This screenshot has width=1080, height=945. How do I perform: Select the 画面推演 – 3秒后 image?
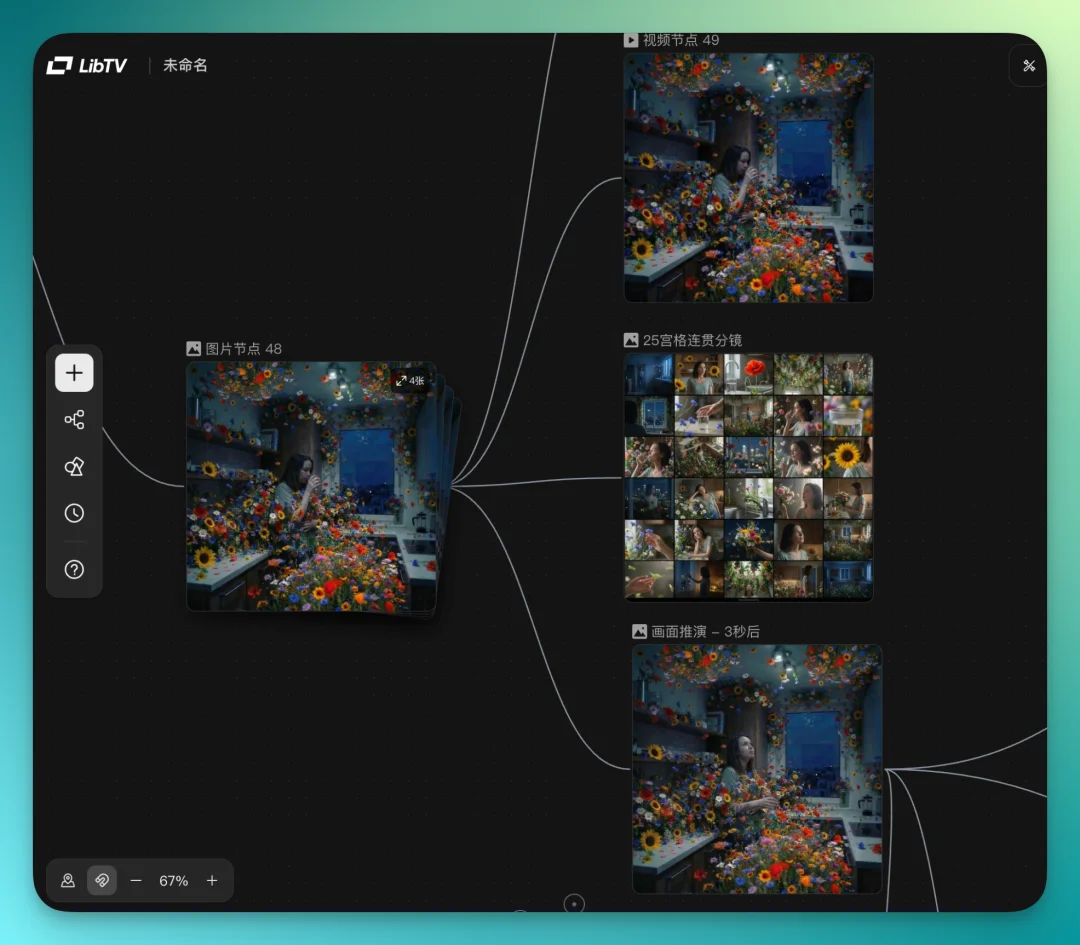[x=757, y=769]
